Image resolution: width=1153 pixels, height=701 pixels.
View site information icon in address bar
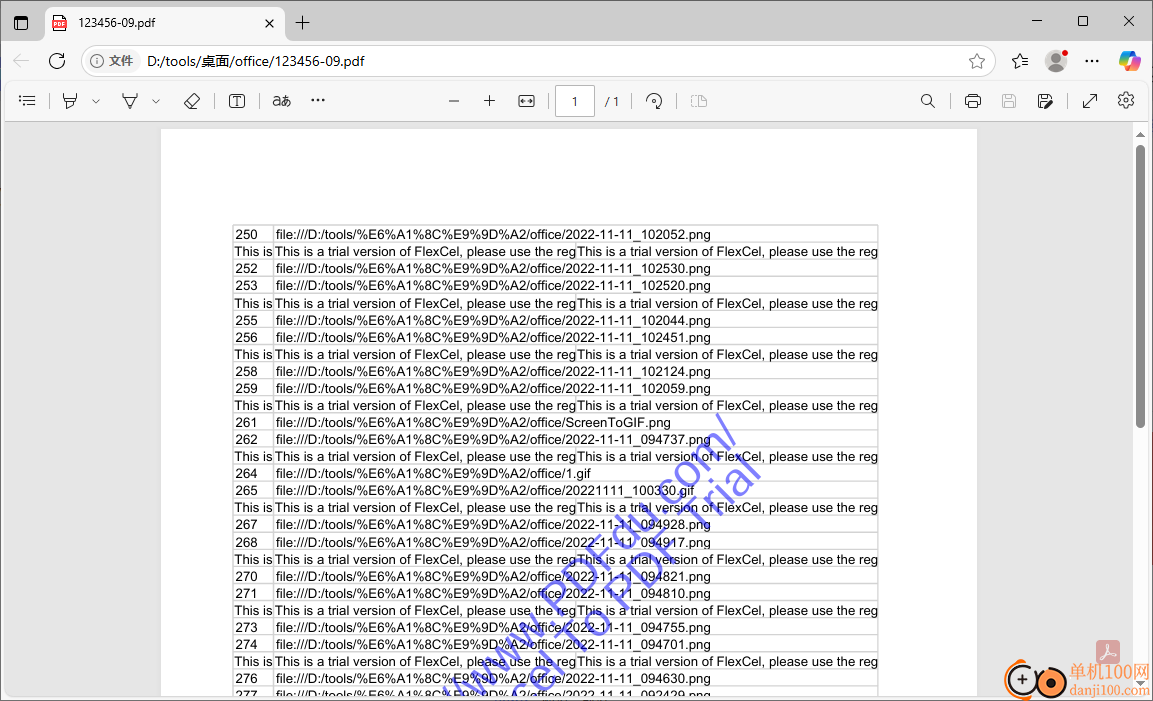[x=96, y=61]
